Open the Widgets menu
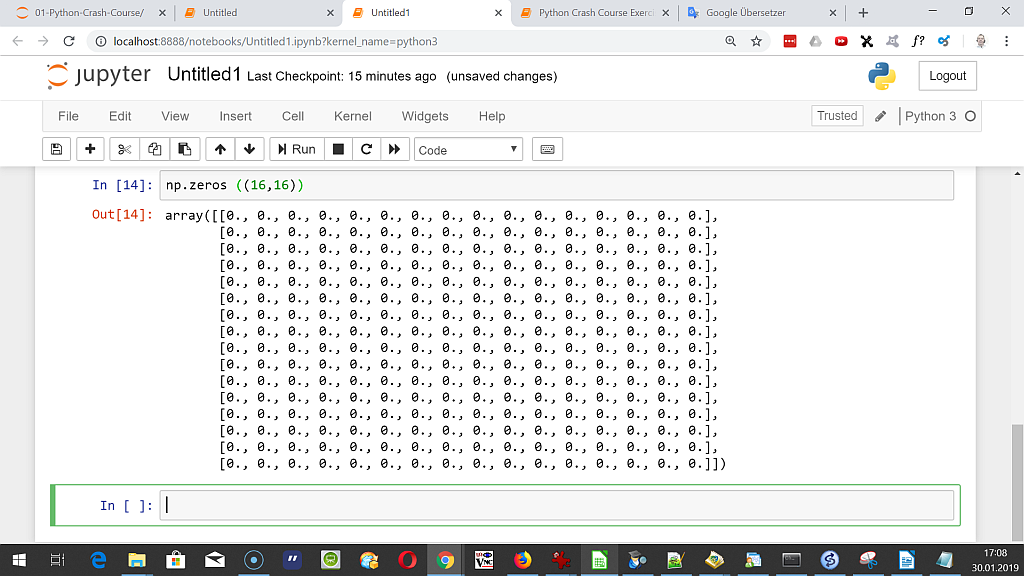 tap(425, 116)
